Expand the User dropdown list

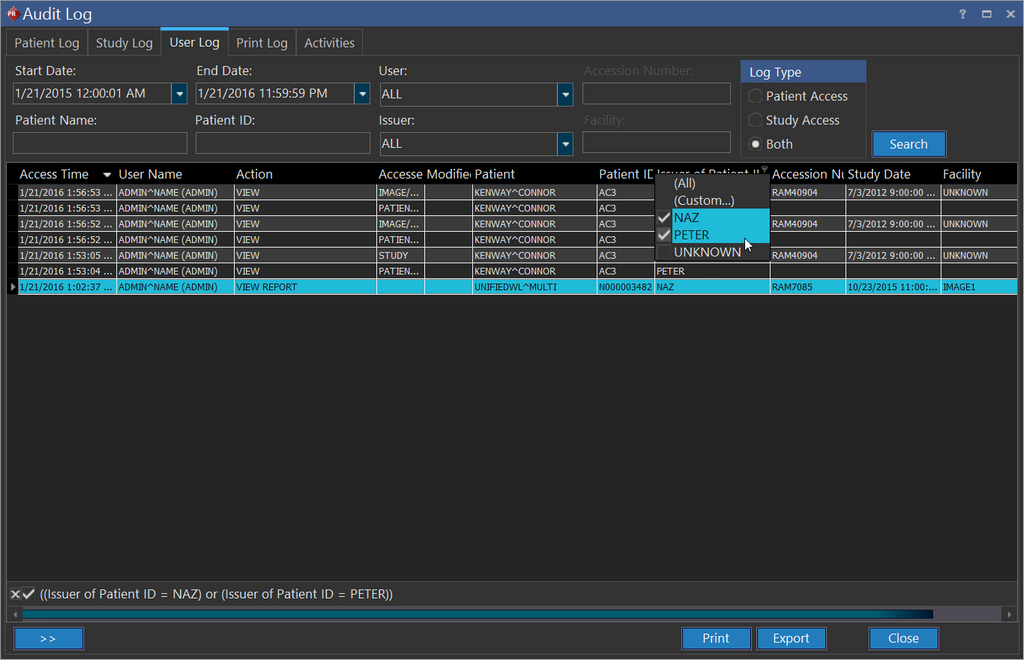[x=565, y=94]
